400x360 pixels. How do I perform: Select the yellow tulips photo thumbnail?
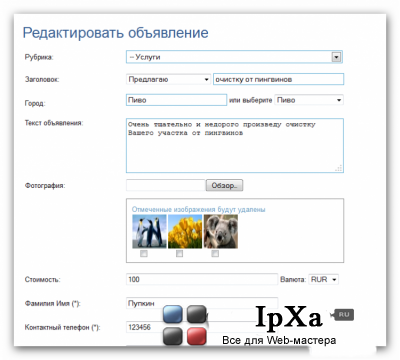[x=185, y=231]
